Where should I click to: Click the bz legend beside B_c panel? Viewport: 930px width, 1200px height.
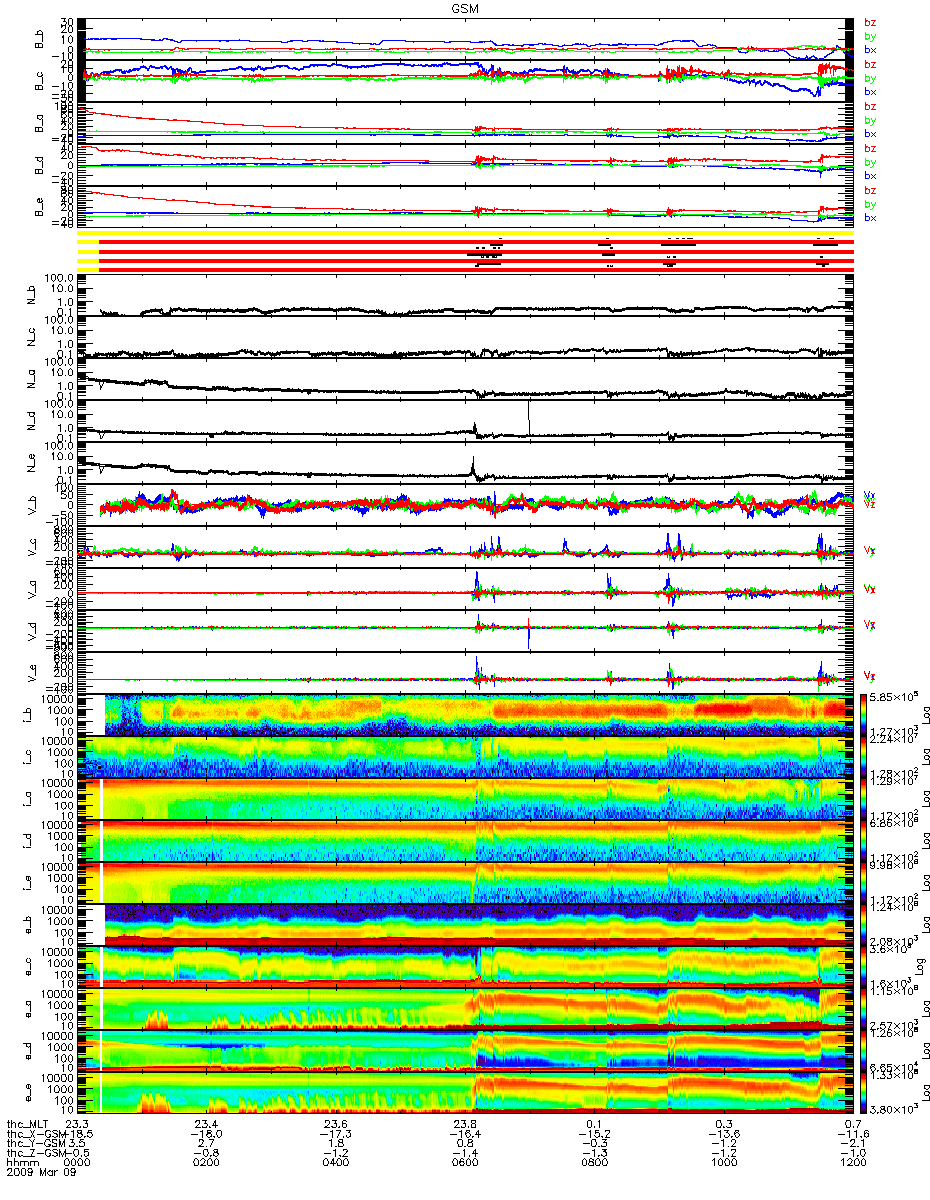871,64
